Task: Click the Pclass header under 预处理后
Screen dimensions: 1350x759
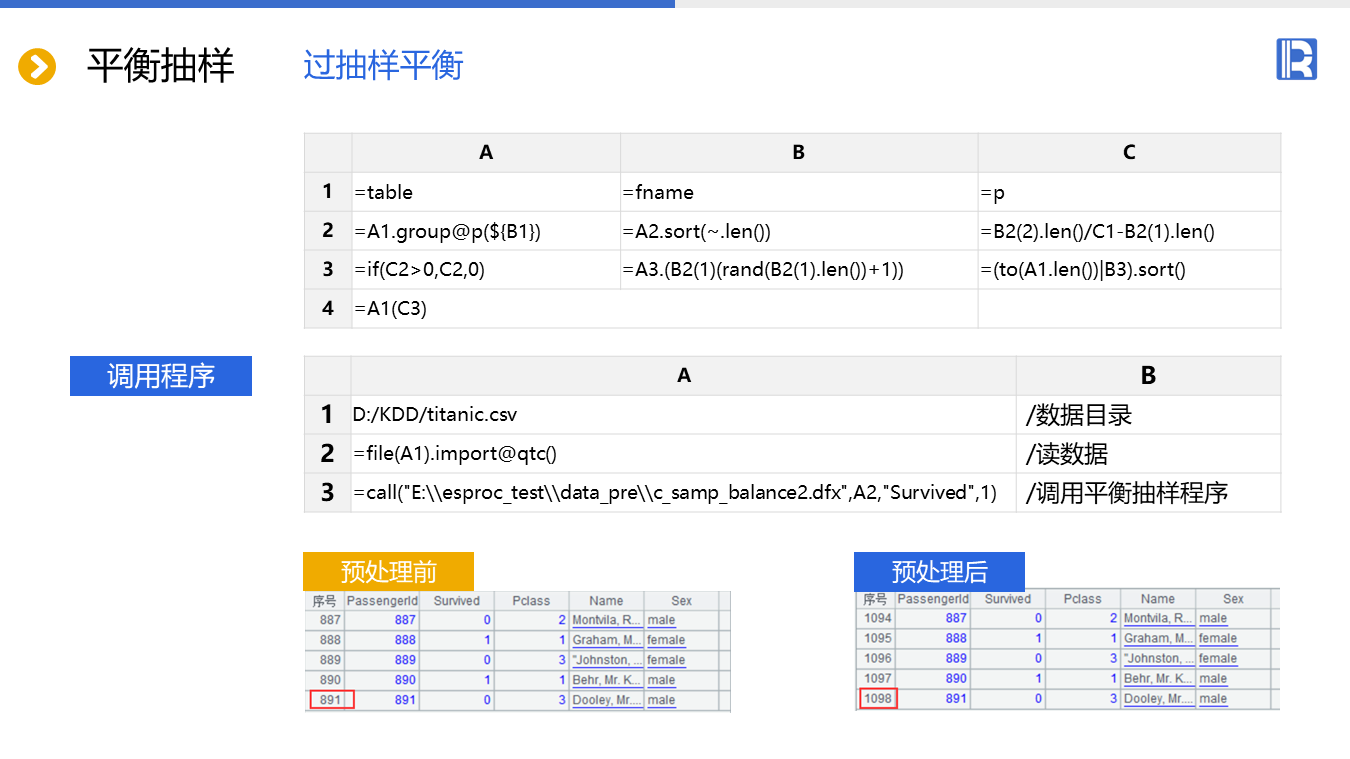Action: tap(1083, 599)
